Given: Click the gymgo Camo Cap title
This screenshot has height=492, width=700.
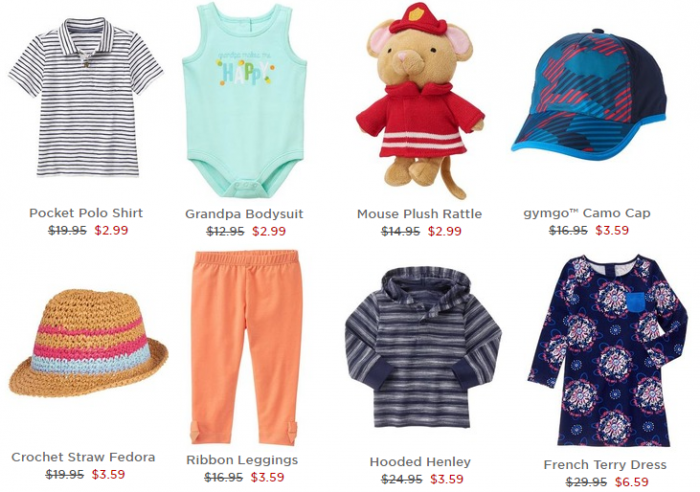Looking at the screenshot, I should coord(587,213).
